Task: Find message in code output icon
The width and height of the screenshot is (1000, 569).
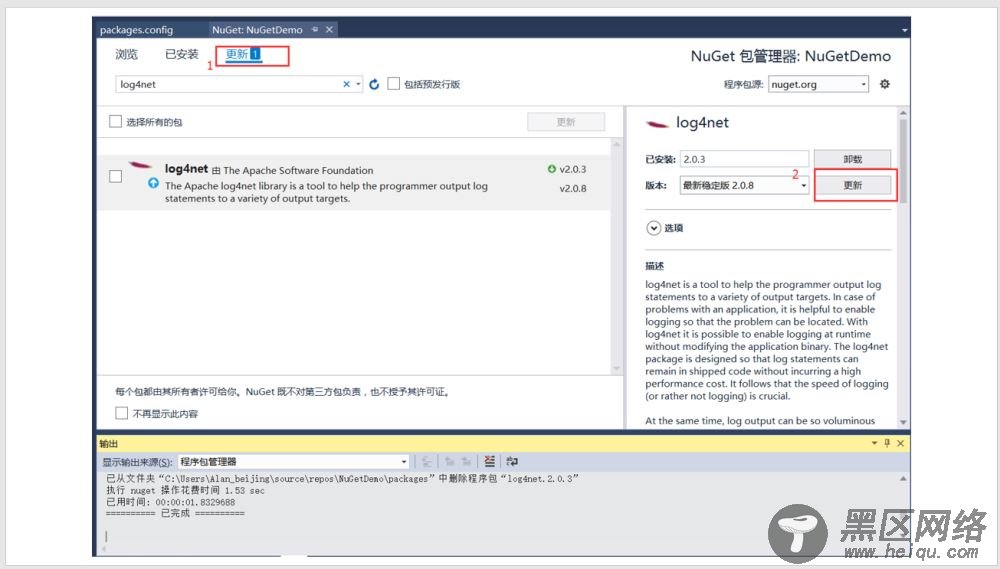Action: [x=427, y=461]
